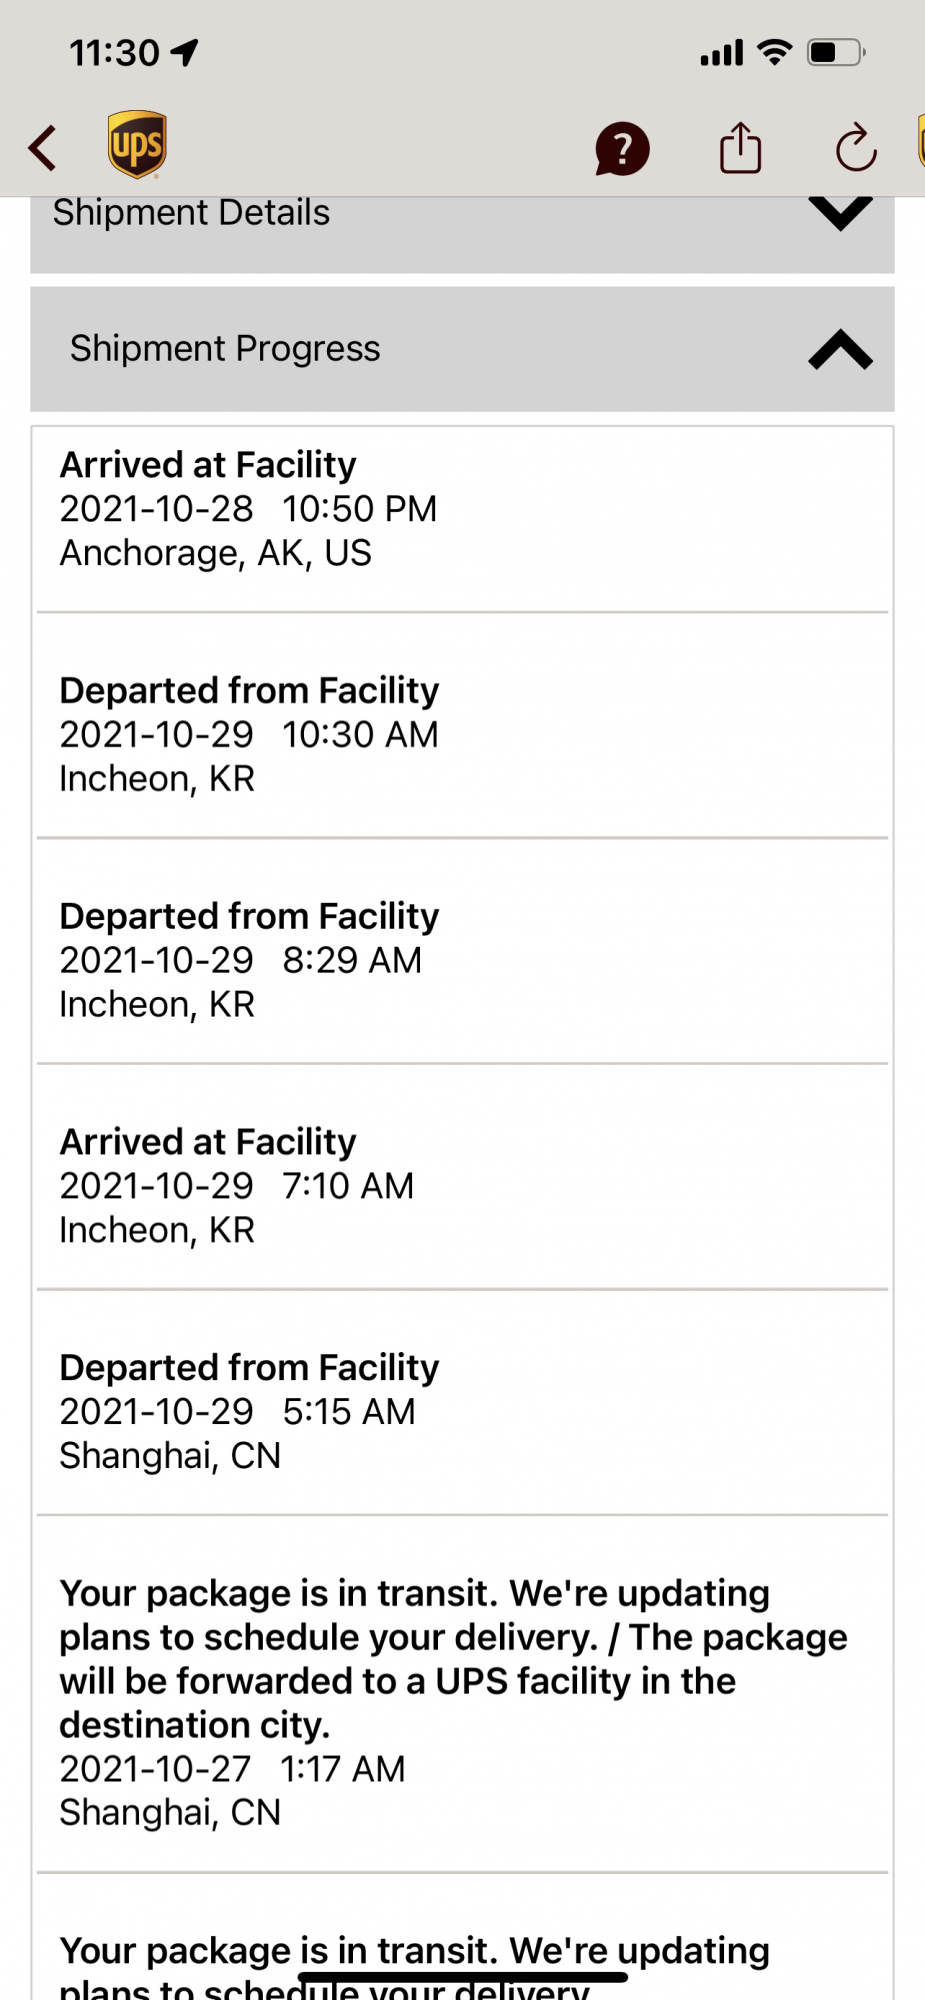Collapse Shipment Progress with up chevron
The height and width of the screenshot is (2000, 925).
point(840,349)
